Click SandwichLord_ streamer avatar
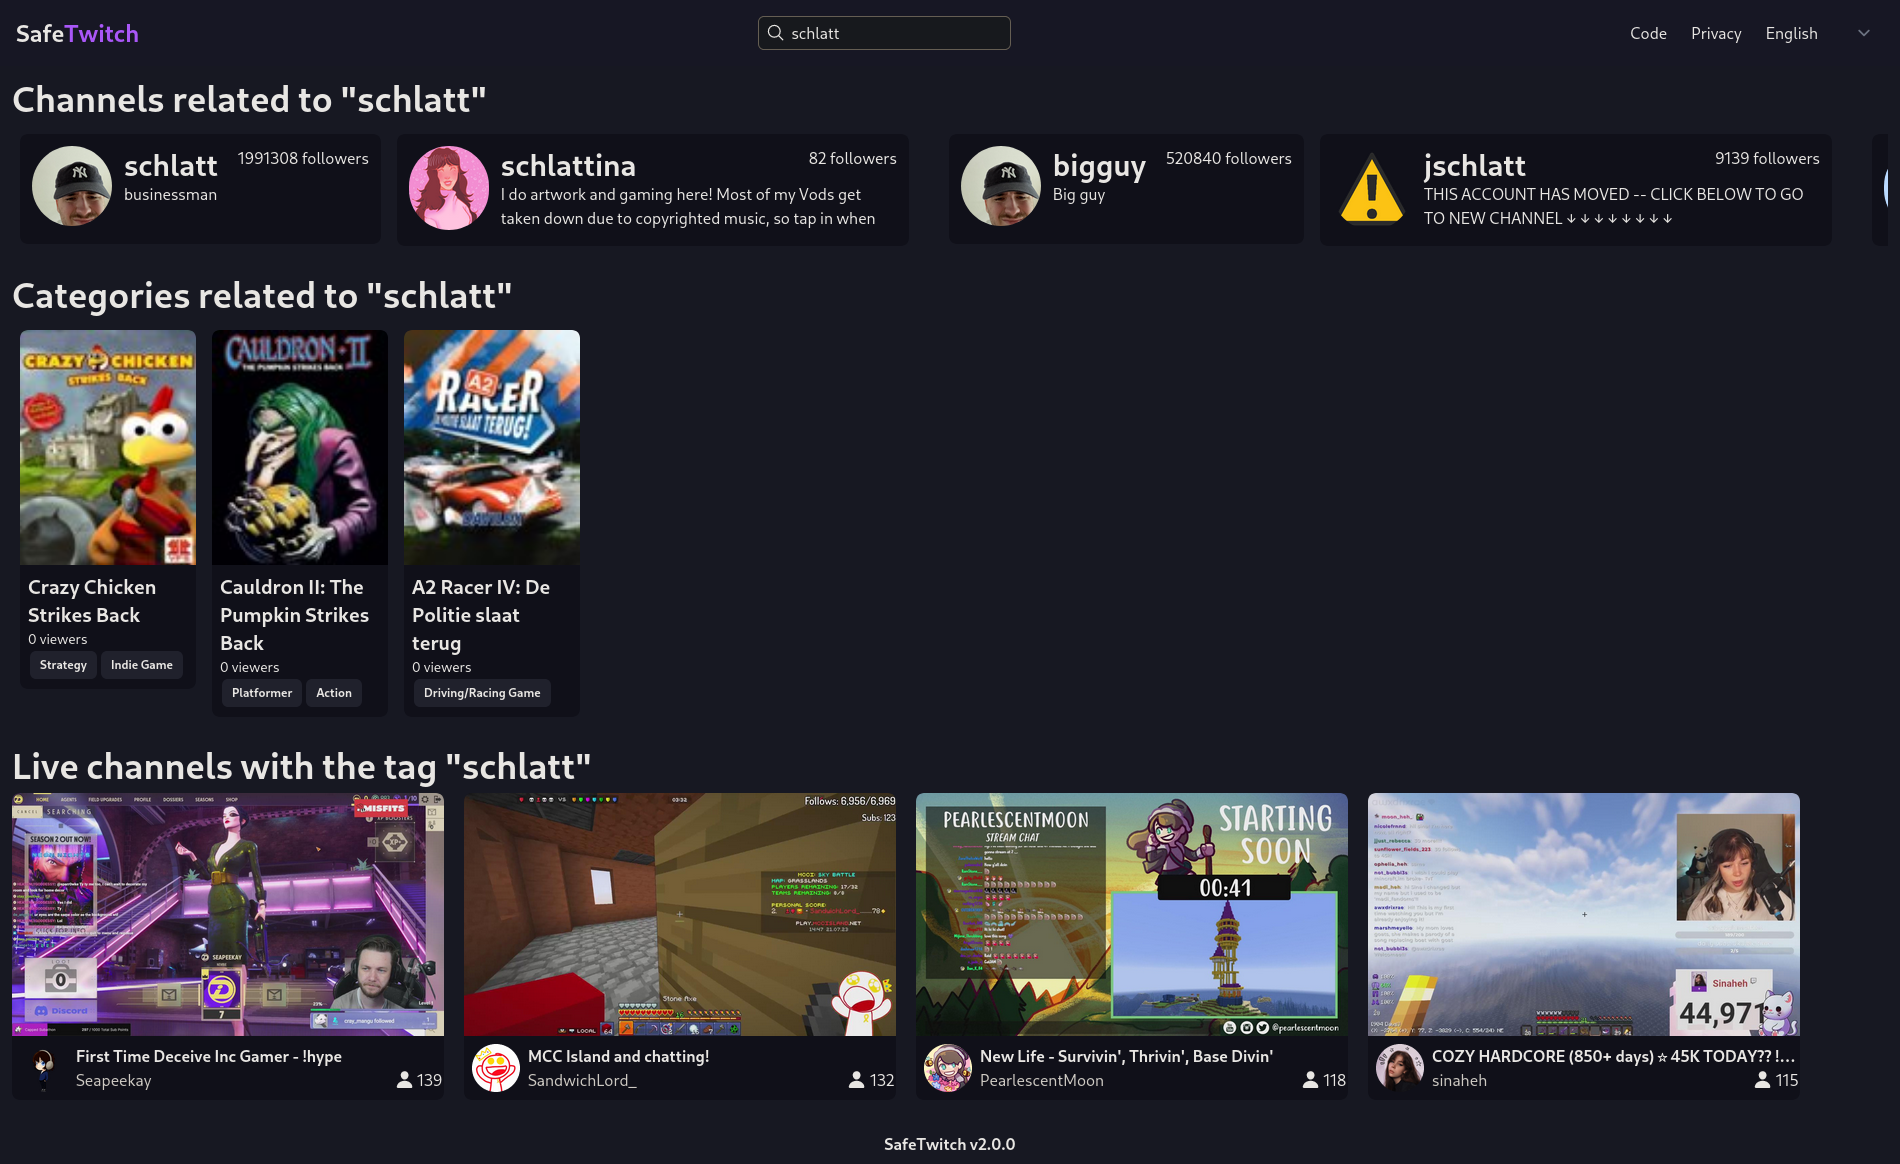This screenshot has height=1164, width=1900. point(496,1068)
